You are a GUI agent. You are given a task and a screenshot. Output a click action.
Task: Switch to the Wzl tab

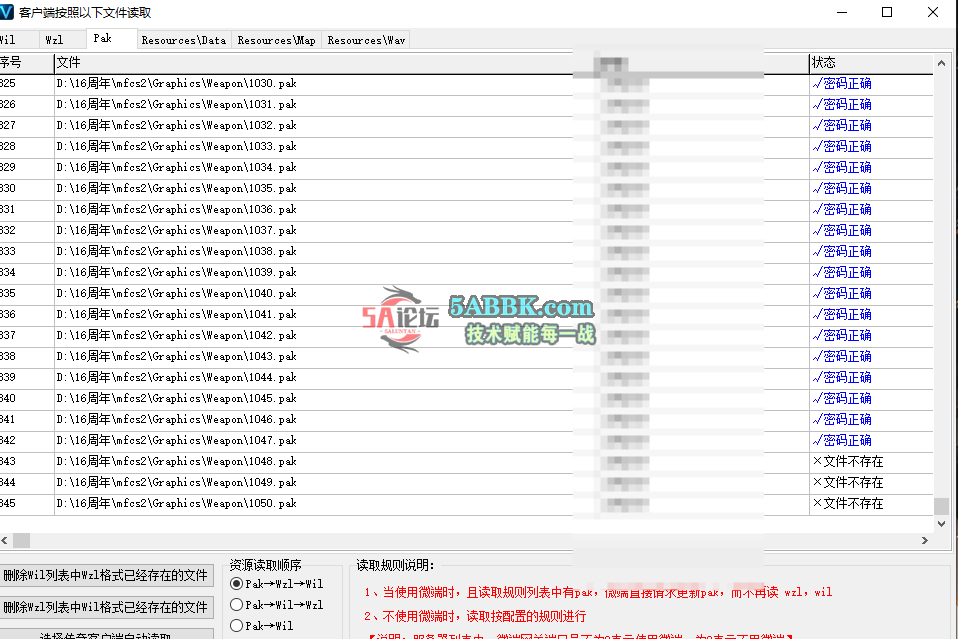[x=54, y=40]
